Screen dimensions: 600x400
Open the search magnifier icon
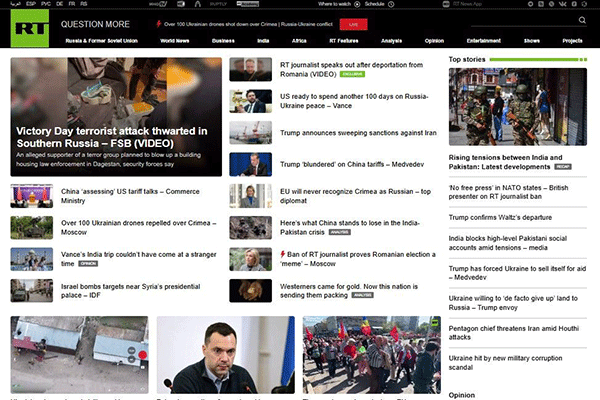(582, 20)
